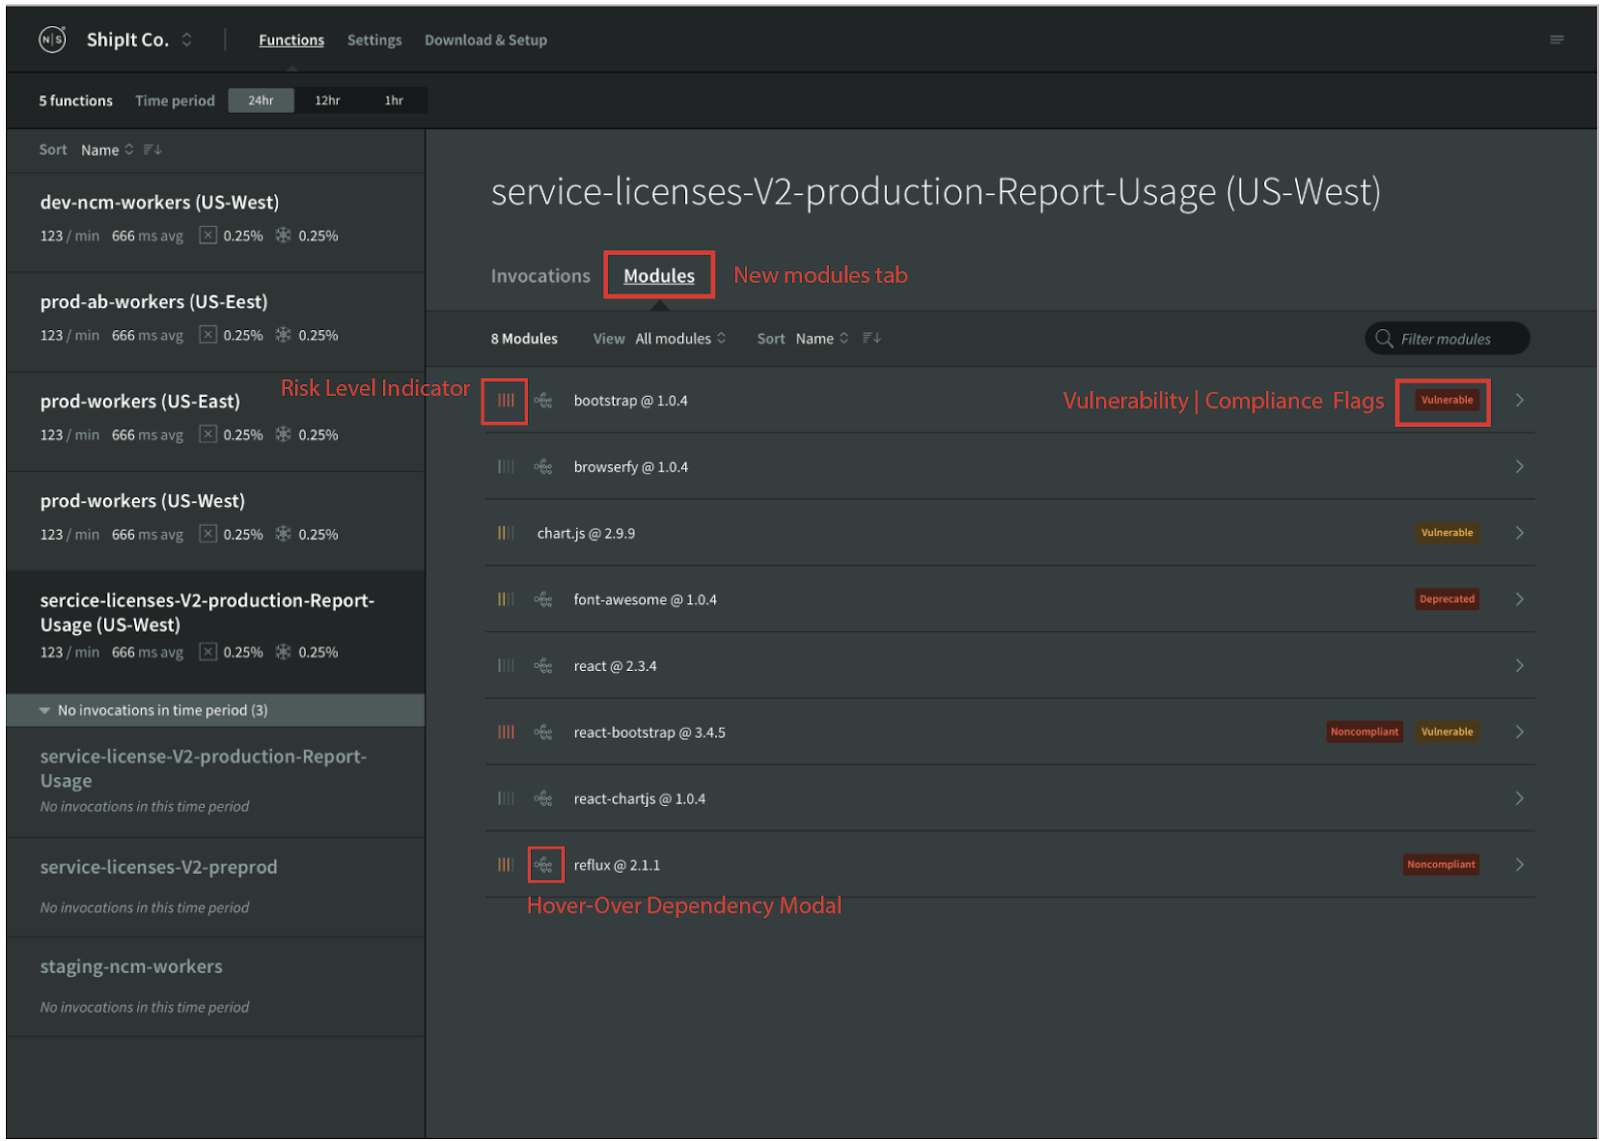1600x1141 pixels.
Task: Click the Vulnerable flag on chart.js
Action: [x=1446, y=533]
